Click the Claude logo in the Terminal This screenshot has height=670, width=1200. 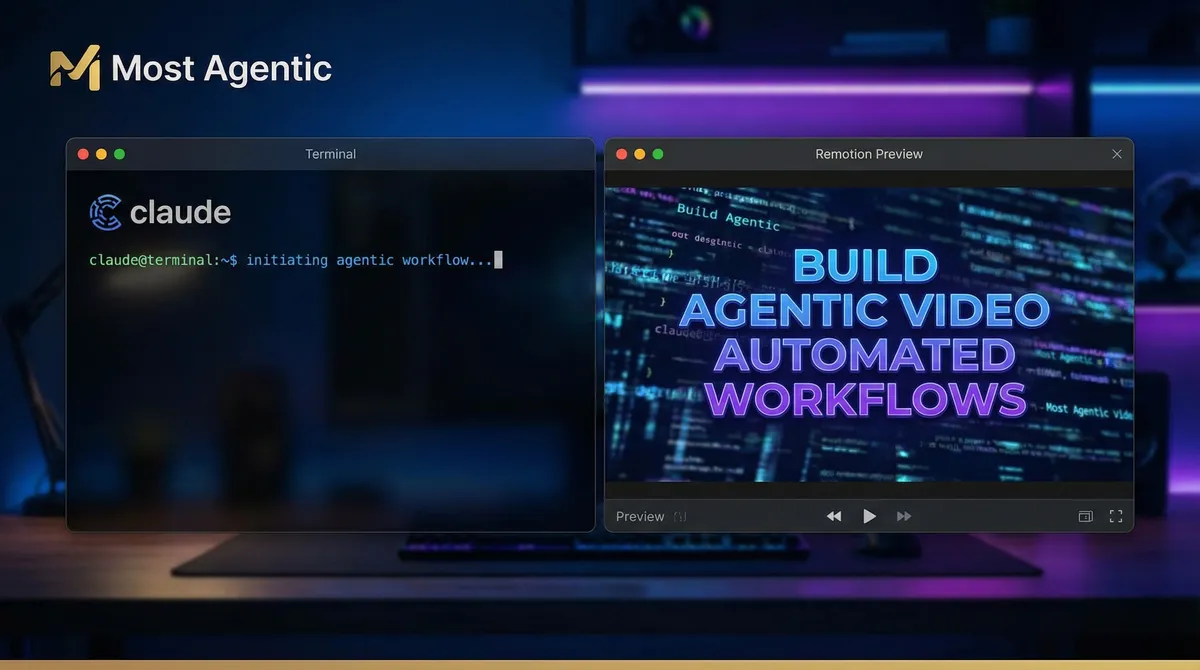click(x=104, y=211)
